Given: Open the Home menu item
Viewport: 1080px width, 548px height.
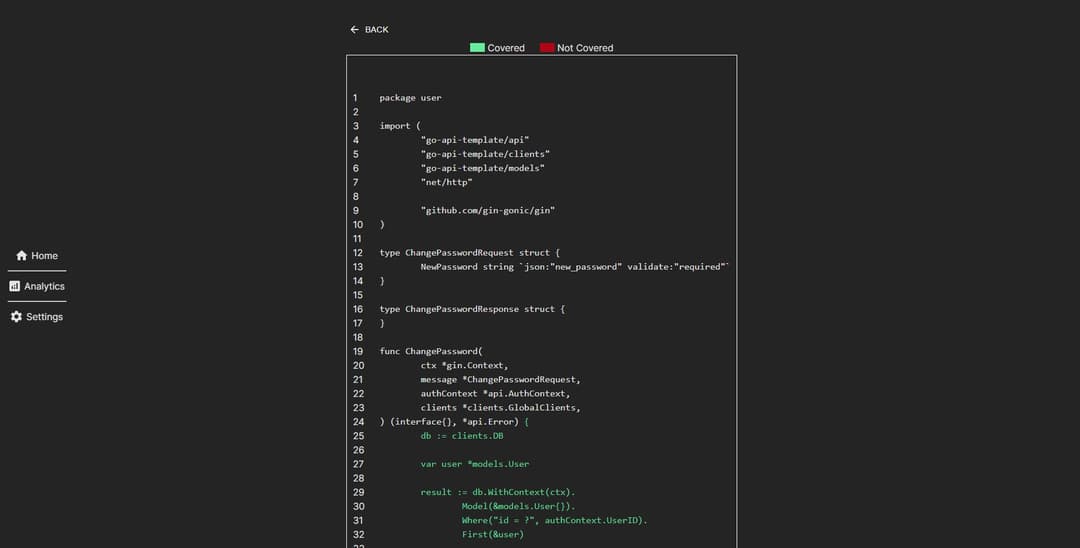Looking at the screenshot, I should pyautogui.click(x=37, y=255).
